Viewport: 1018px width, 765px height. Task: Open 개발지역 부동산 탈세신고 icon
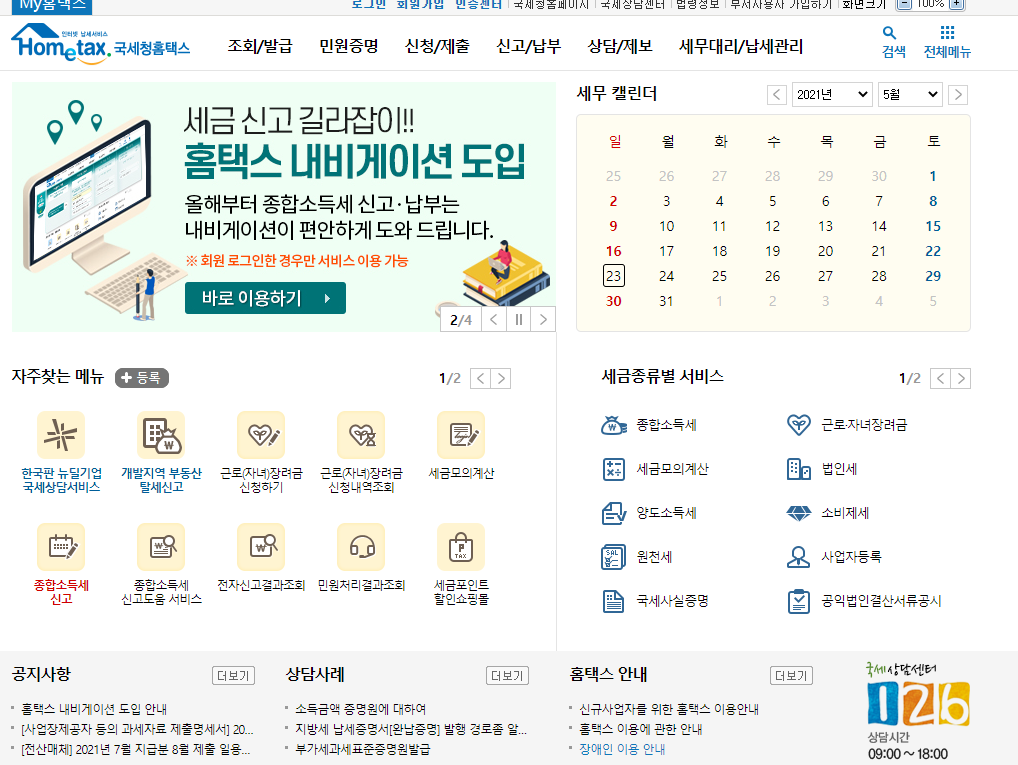coord(161,435)
